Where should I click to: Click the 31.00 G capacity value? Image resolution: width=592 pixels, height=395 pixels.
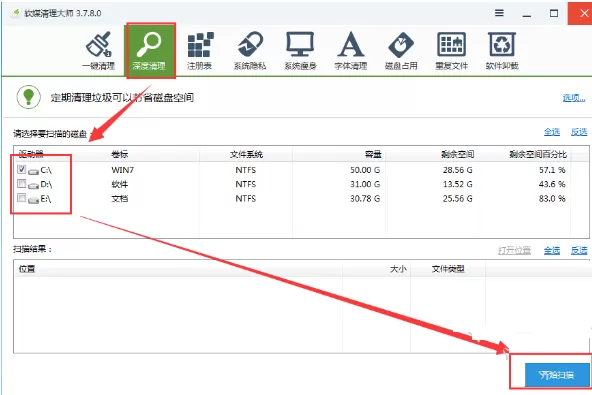tap(365, 184)
